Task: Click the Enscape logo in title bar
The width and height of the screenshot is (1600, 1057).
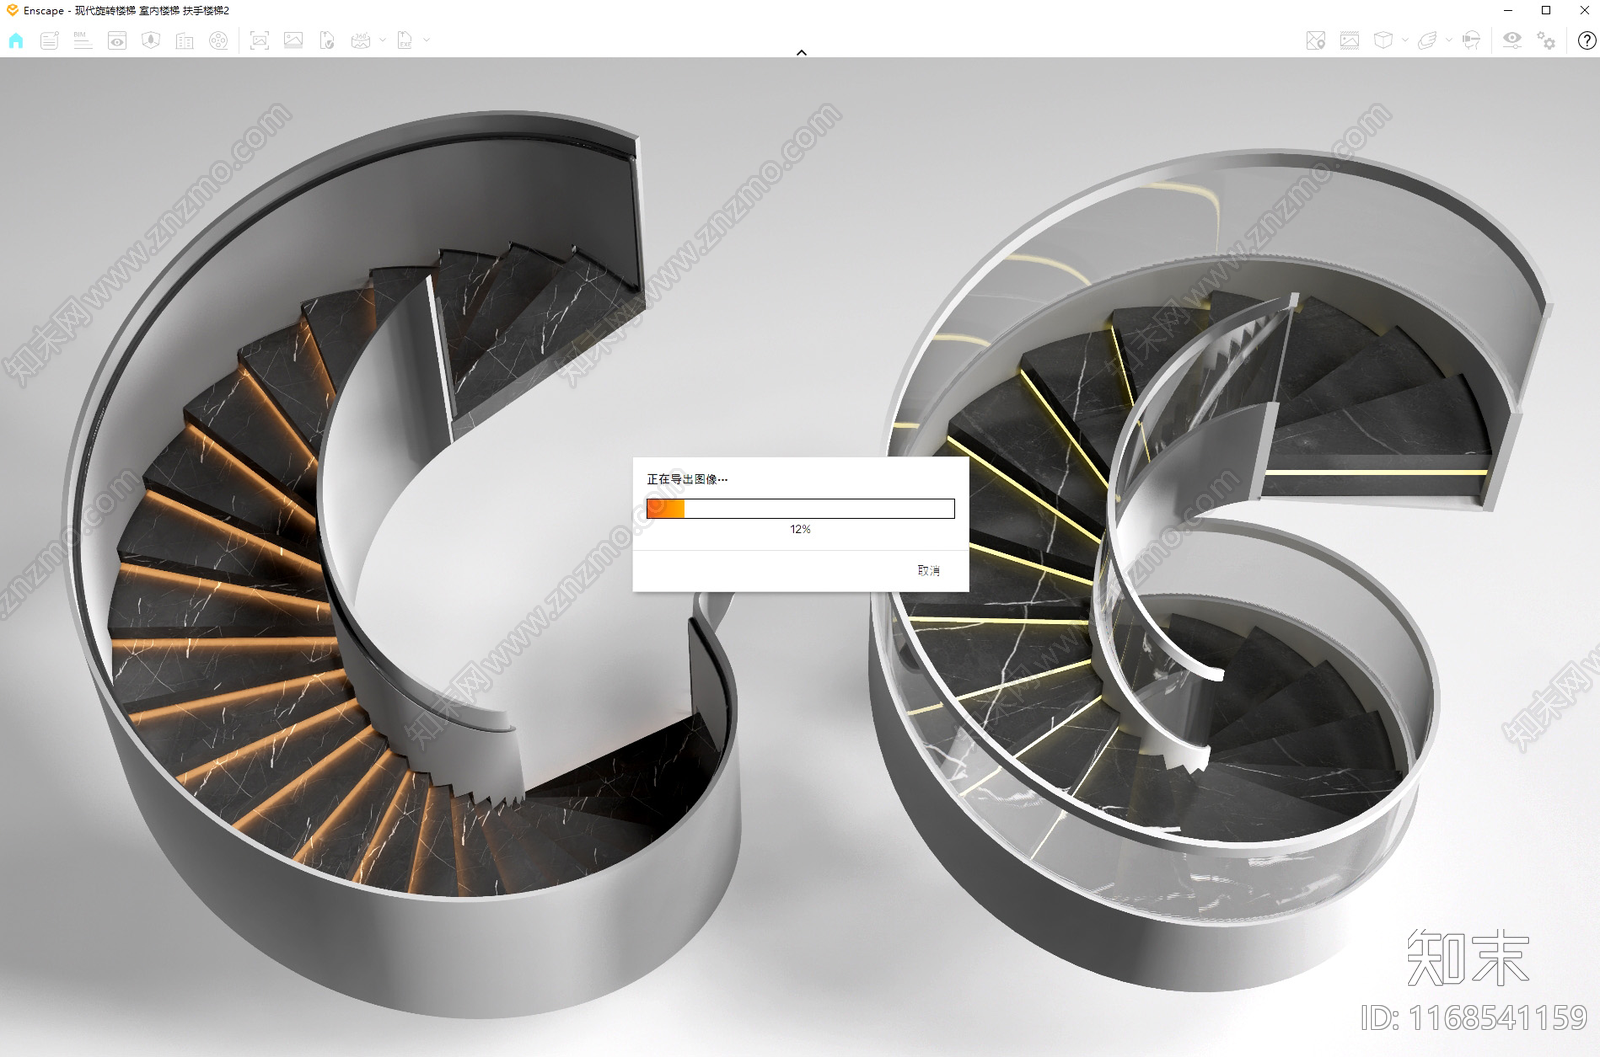Action: (x=12, y=10)
